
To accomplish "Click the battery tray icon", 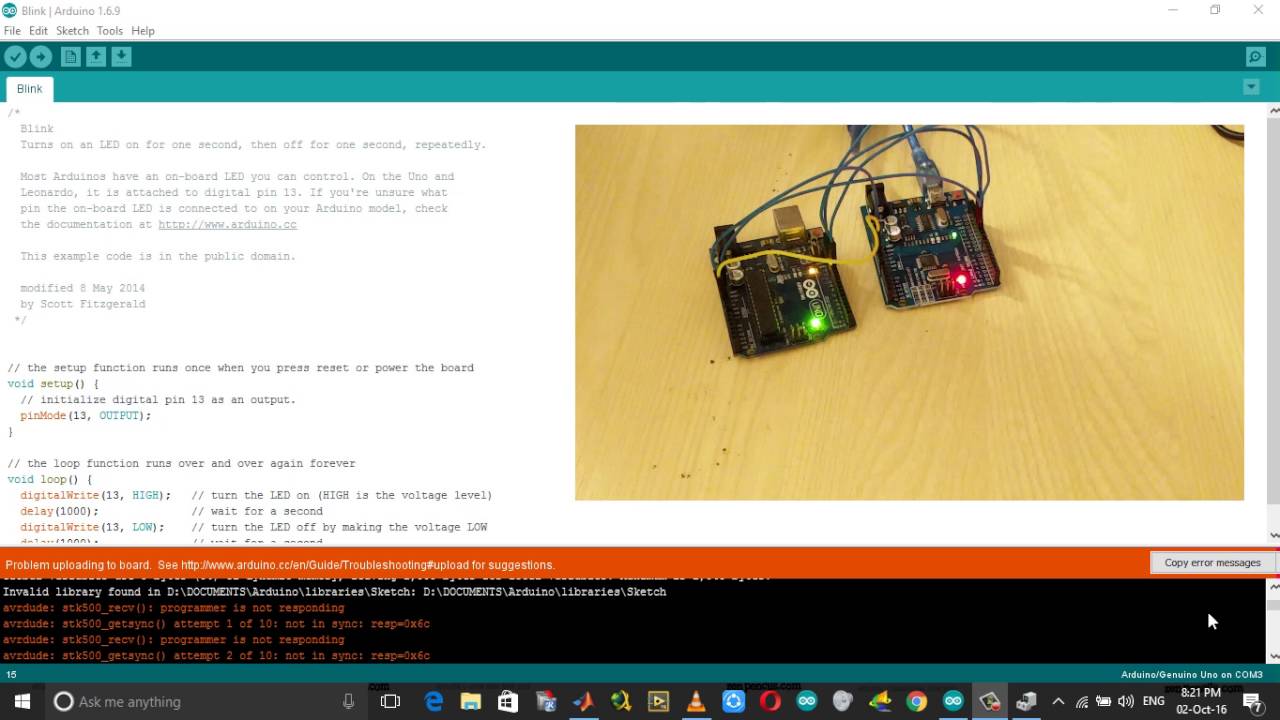I will tap(1104, 701).
